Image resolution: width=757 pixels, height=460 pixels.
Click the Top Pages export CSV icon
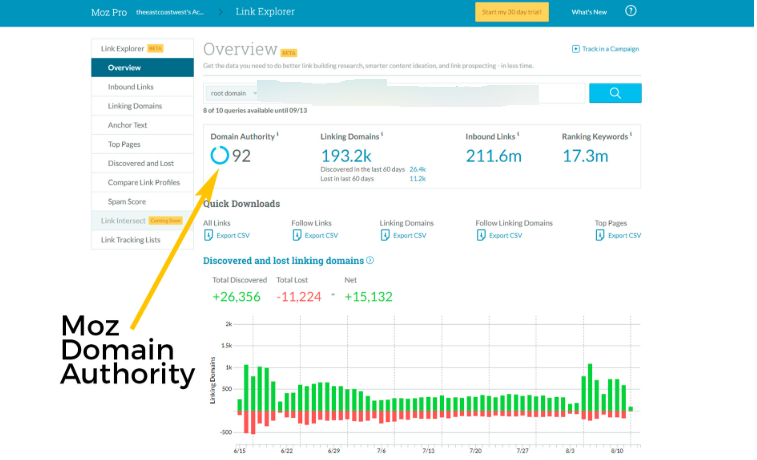(600, 235)
